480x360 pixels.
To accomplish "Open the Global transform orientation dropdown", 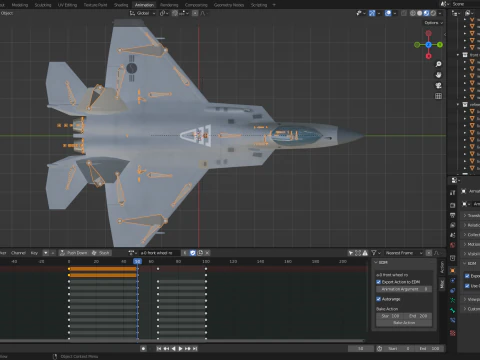I will point(143,13).
